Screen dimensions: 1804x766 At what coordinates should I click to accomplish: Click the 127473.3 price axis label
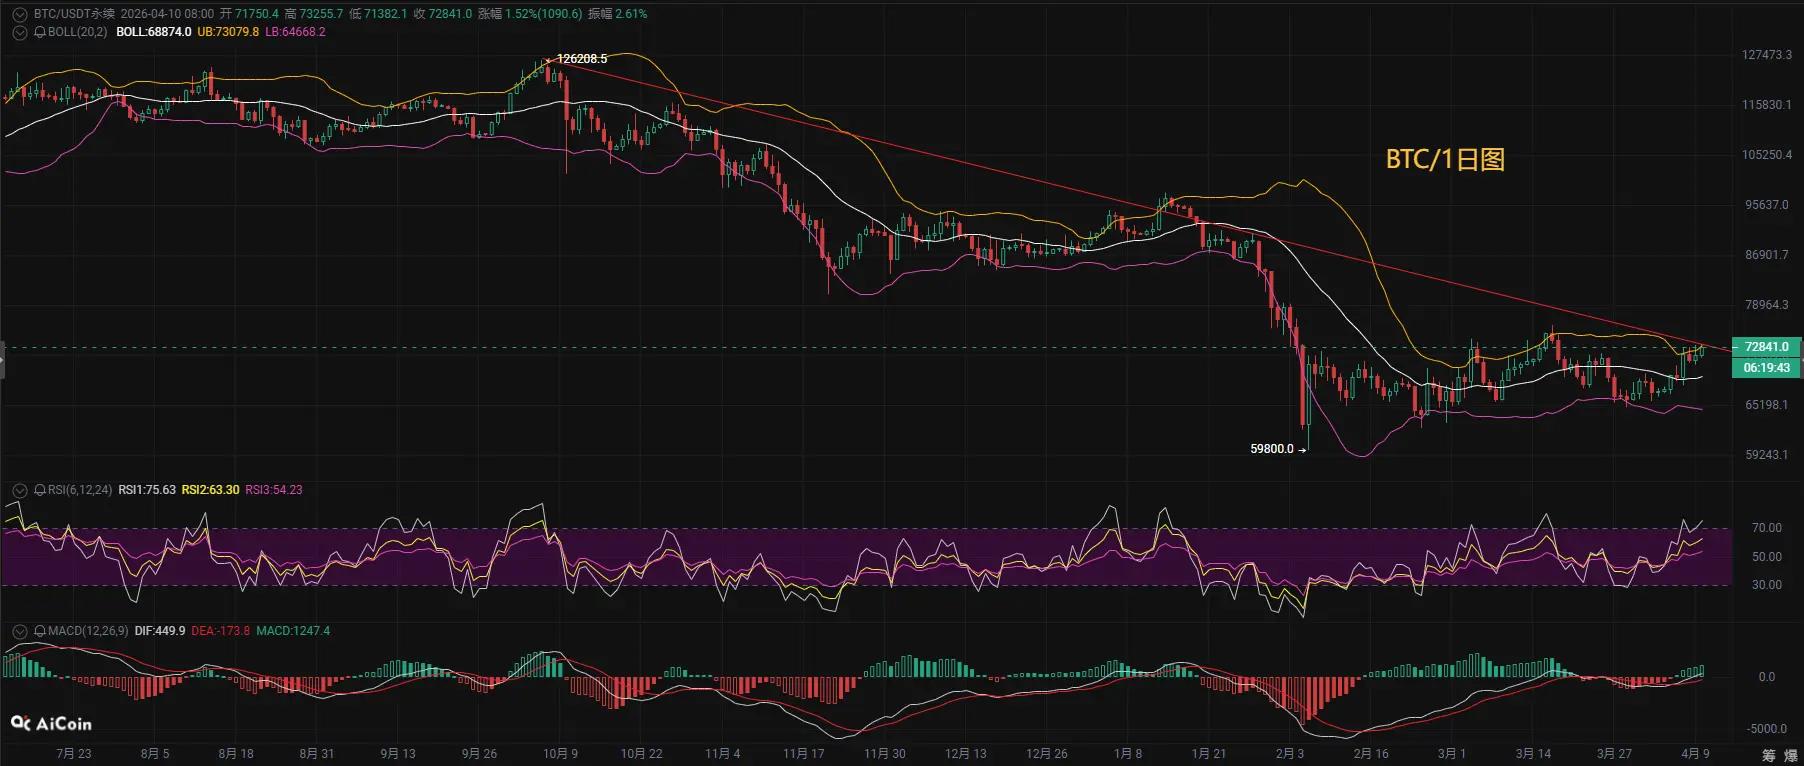[1767, 55]
